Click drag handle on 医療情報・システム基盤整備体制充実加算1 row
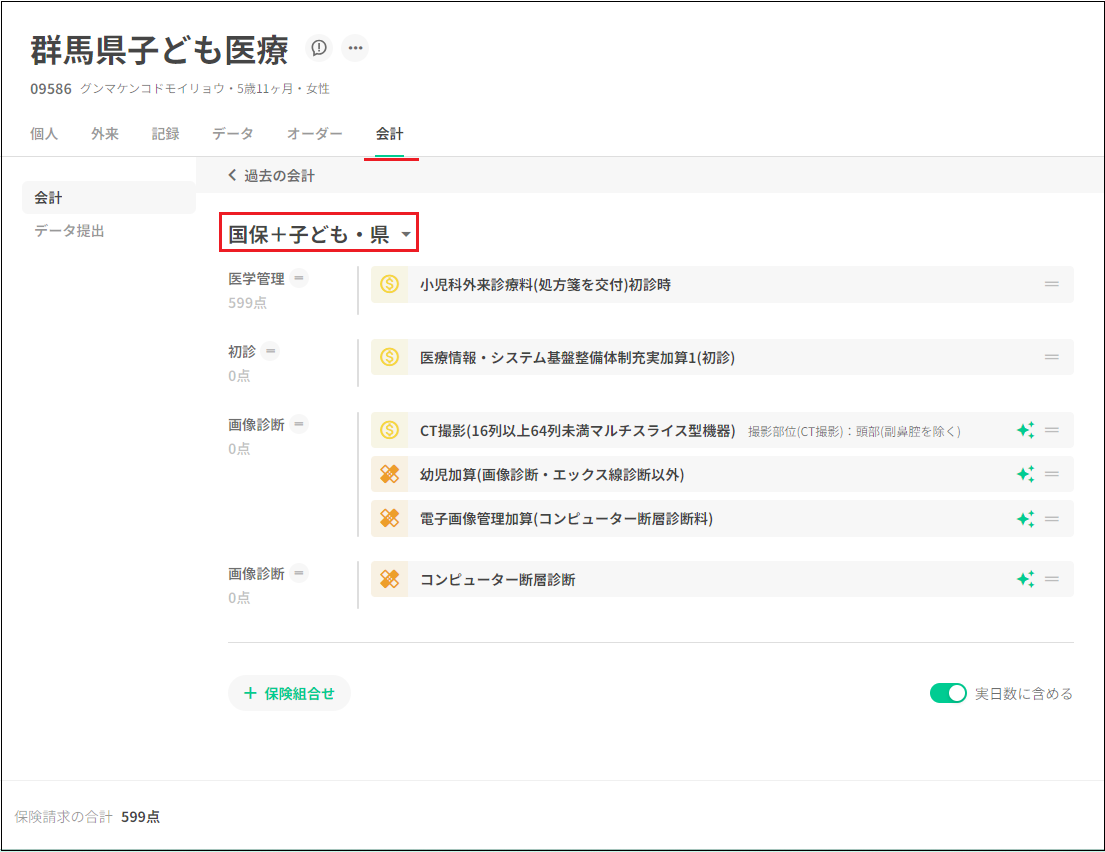Screen dimensions: 1105x852 tap(1052, 357)
